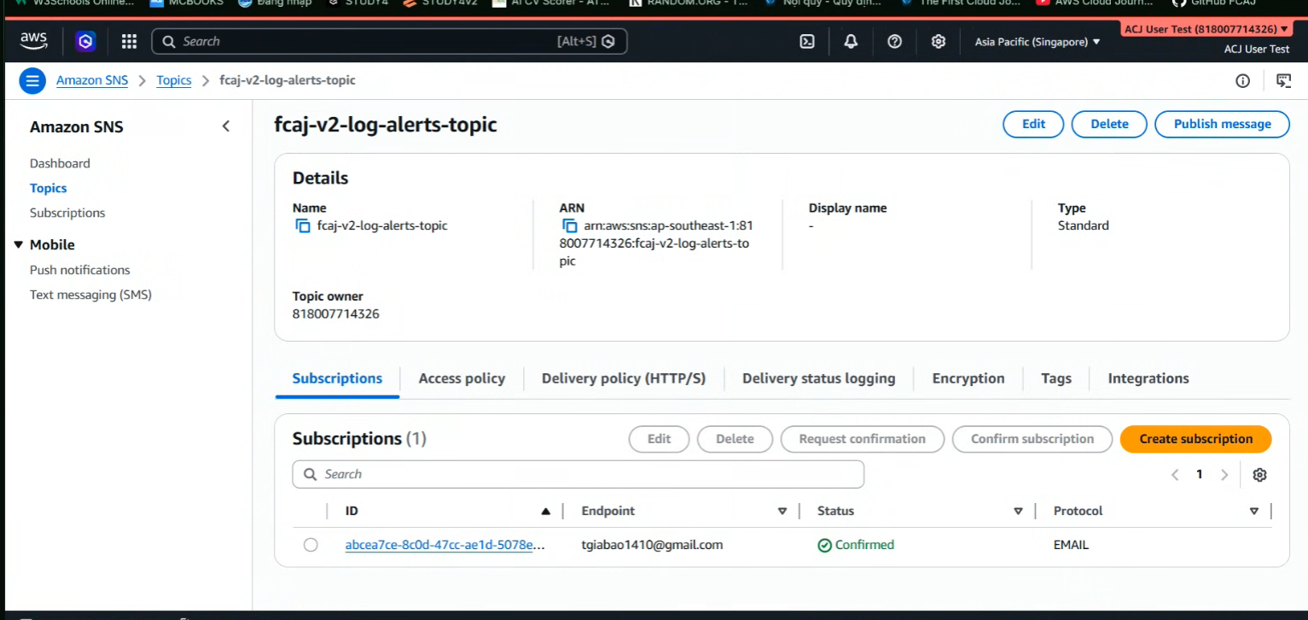This screenshot has height=620, width=1308.
Task: Sort subscriptions by the ID column arrow
Action: pyautogui.click(x=545, y=511)
